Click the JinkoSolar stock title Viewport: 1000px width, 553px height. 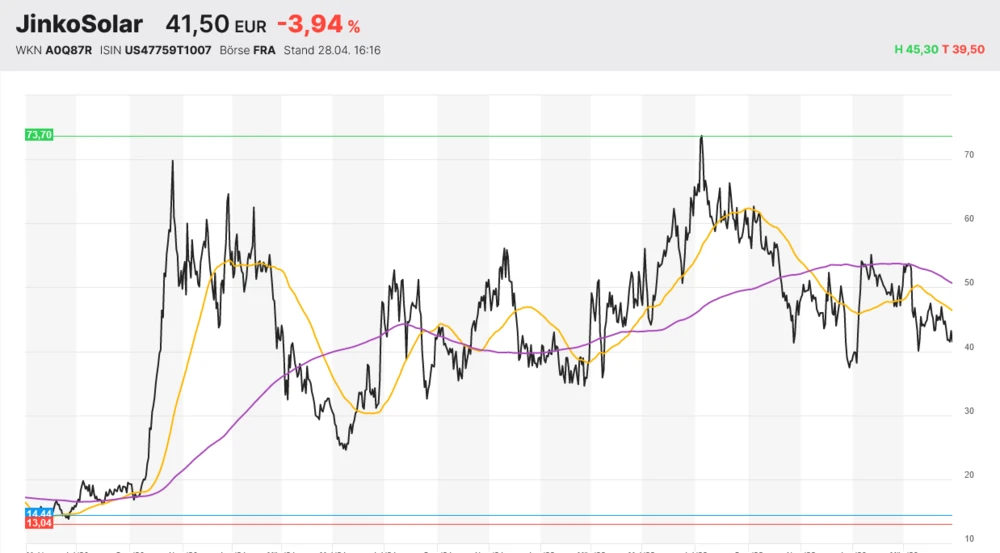pyautogui.click(x=80, y=24)
